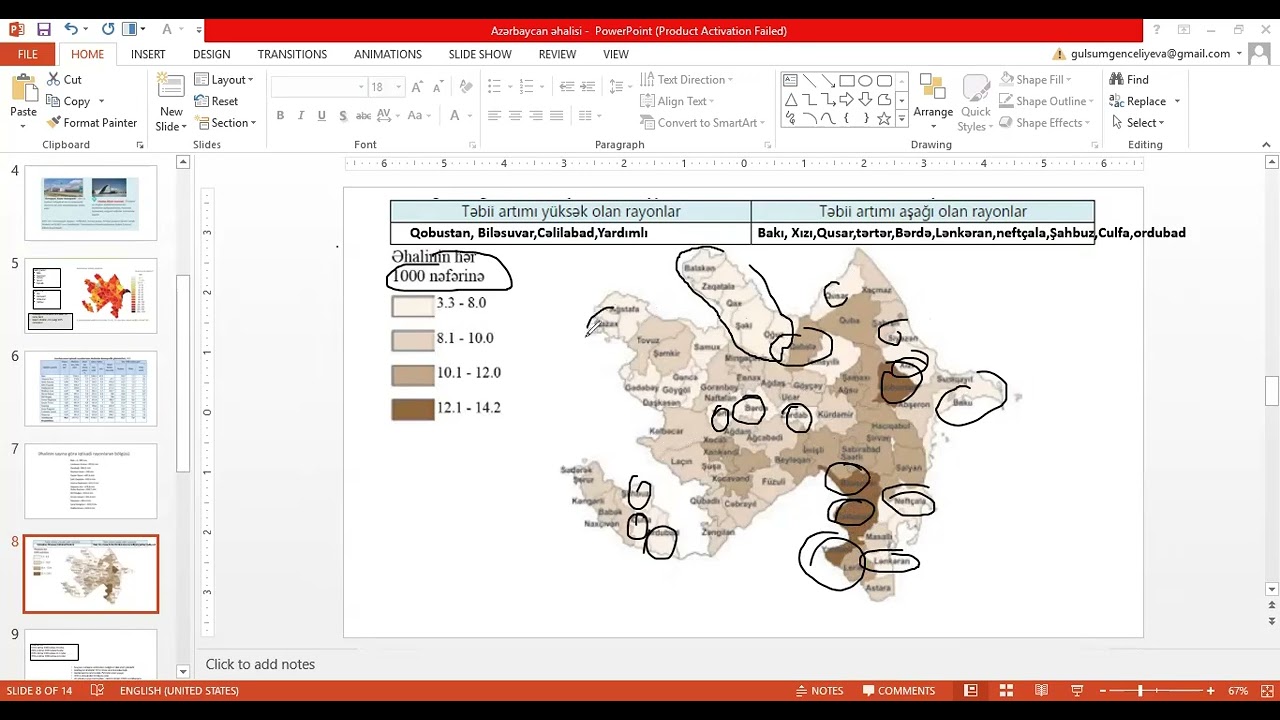
Task: Click the account email gulsumgenceliyeva@gmail.com
Action: coord(1149,54)
